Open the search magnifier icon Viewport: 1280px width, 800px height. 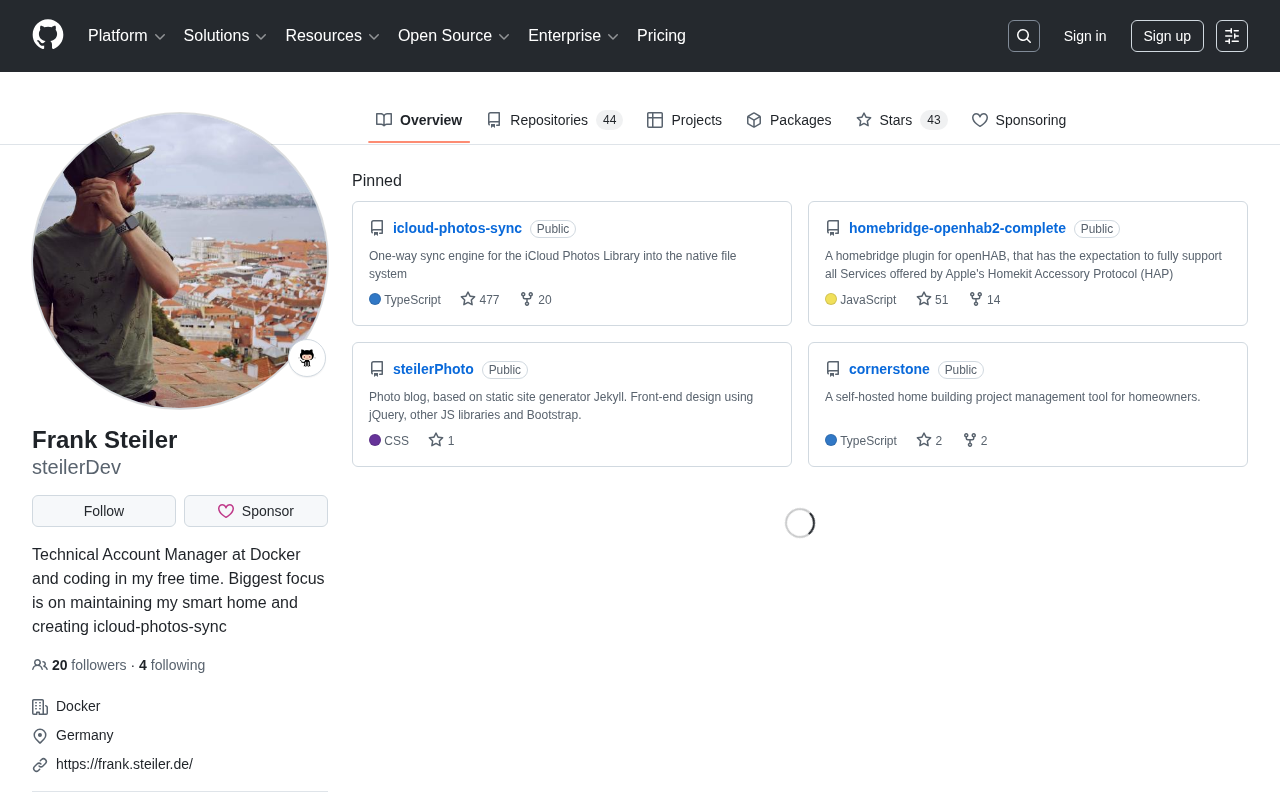(x=1024, y=36)
